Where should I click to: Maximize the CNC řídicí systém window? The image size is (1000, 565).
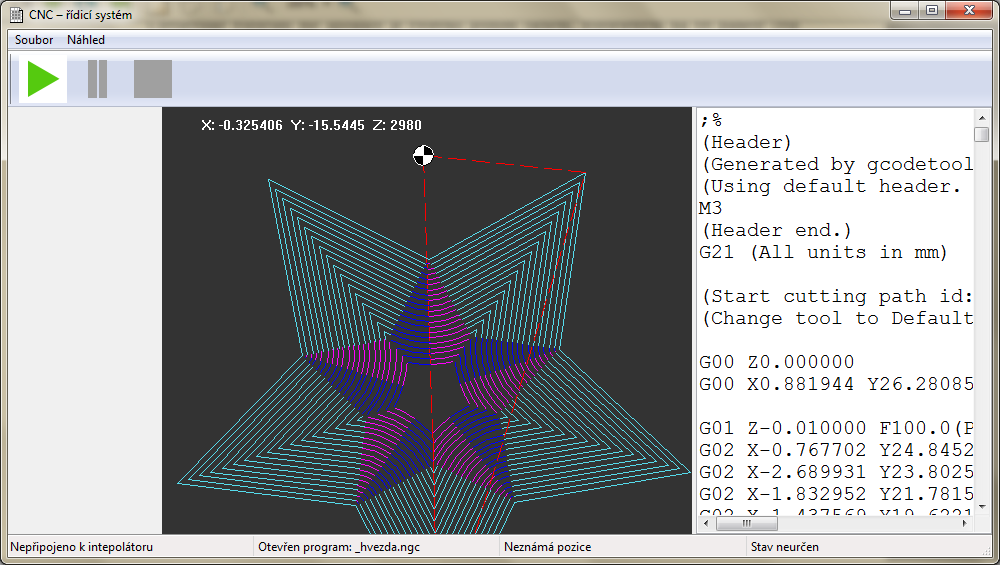(932, 11)
